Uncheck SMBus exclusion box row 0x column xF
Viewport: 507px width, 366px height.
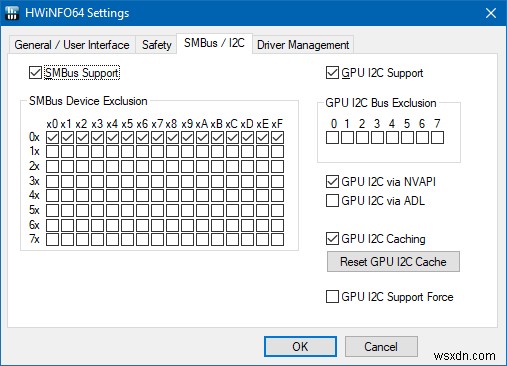[277, 137]
